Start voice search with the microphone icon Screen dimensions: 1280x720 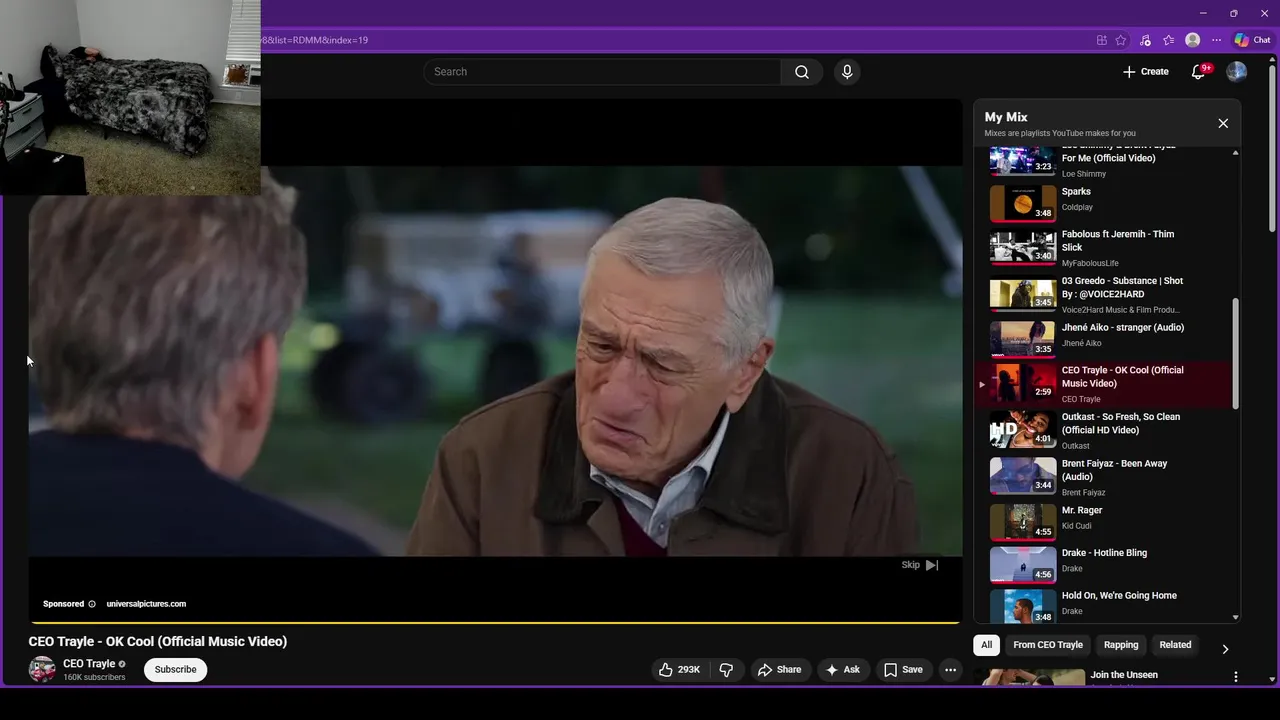(x=847, y=72)
